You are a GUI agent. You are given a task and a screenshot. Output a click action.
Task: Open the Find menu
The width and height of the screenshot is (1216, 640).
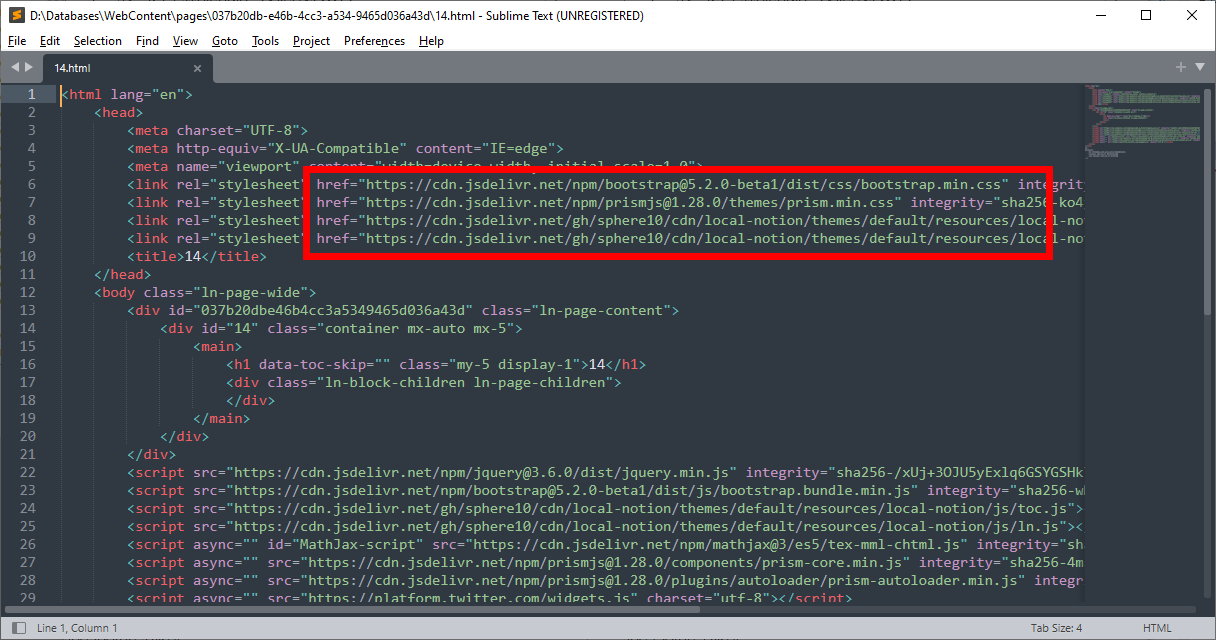(147, 41)
